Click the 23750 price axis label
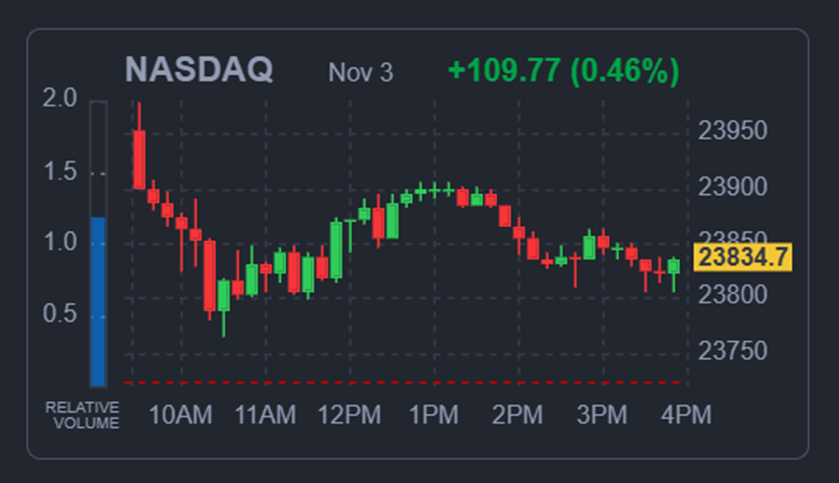Viewport: 839px width, 483px height. click(732, 351)
